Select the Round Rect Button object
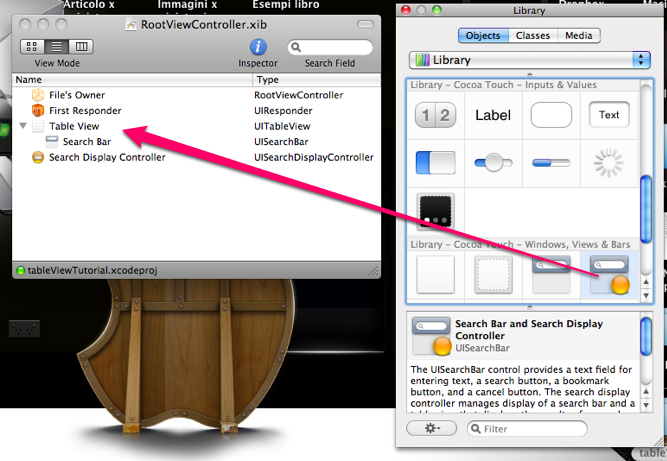 click(x=550, y=116)
